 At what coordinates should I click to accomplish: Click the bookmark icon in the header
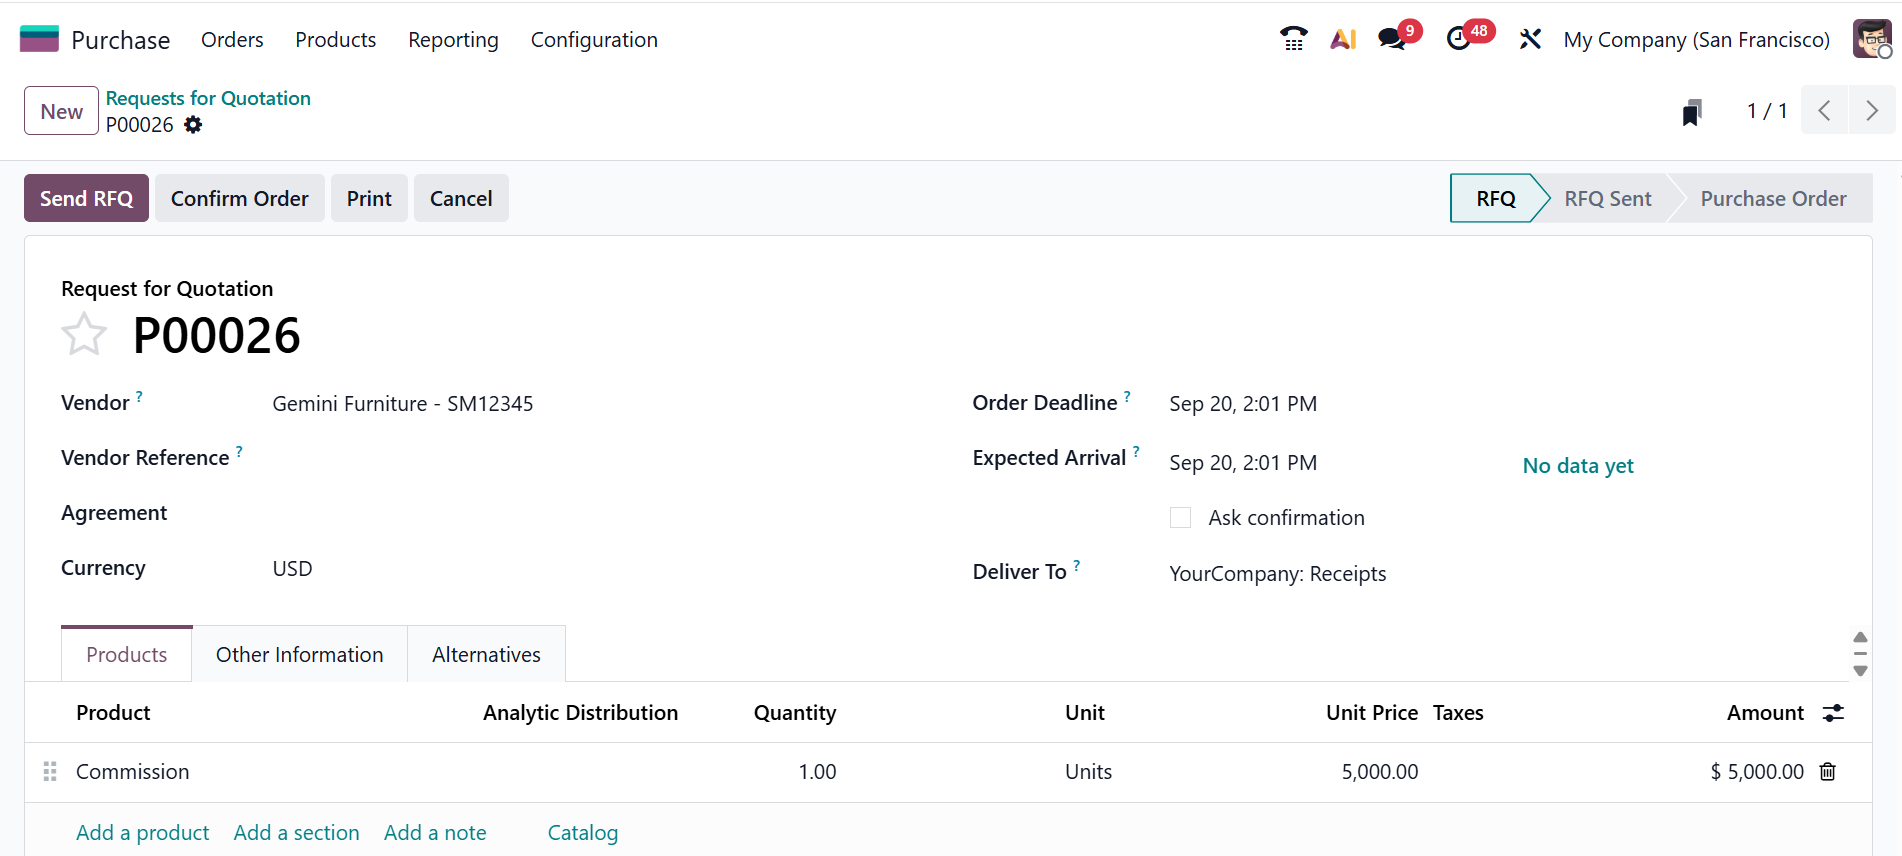(x=1692, y=112)
